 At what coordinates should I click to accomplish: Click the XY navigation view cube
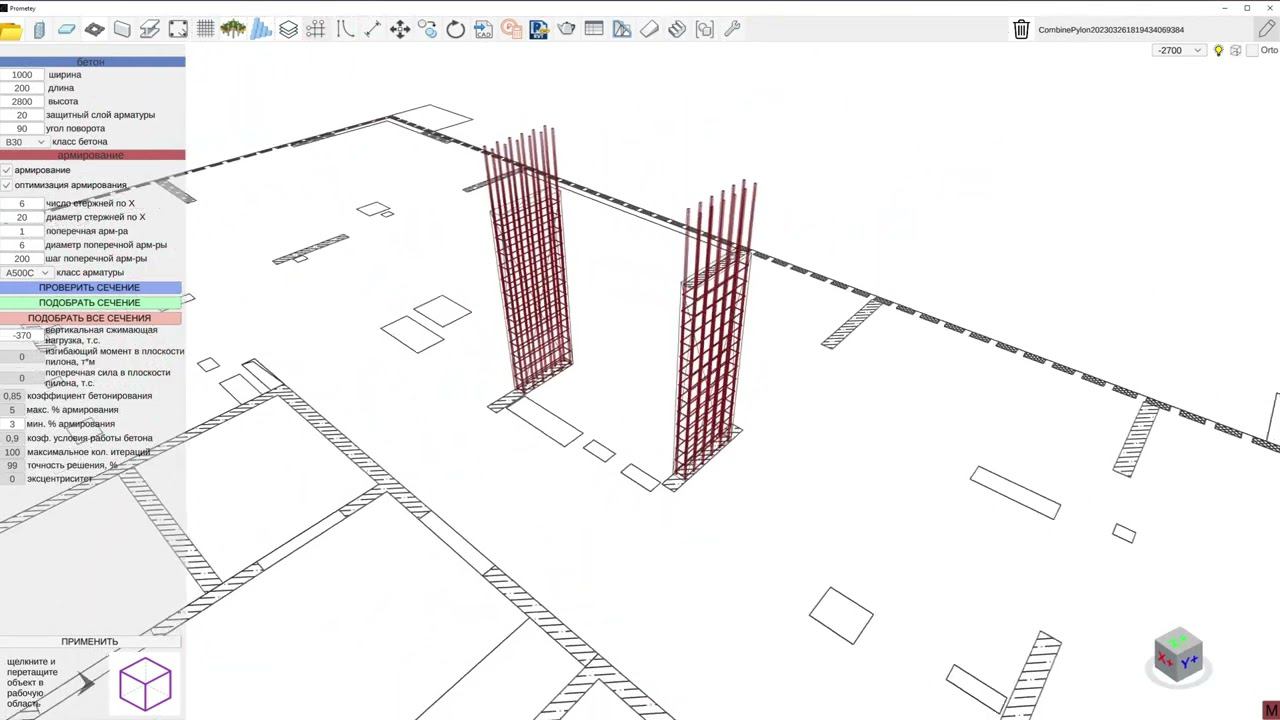[1178, 656]
